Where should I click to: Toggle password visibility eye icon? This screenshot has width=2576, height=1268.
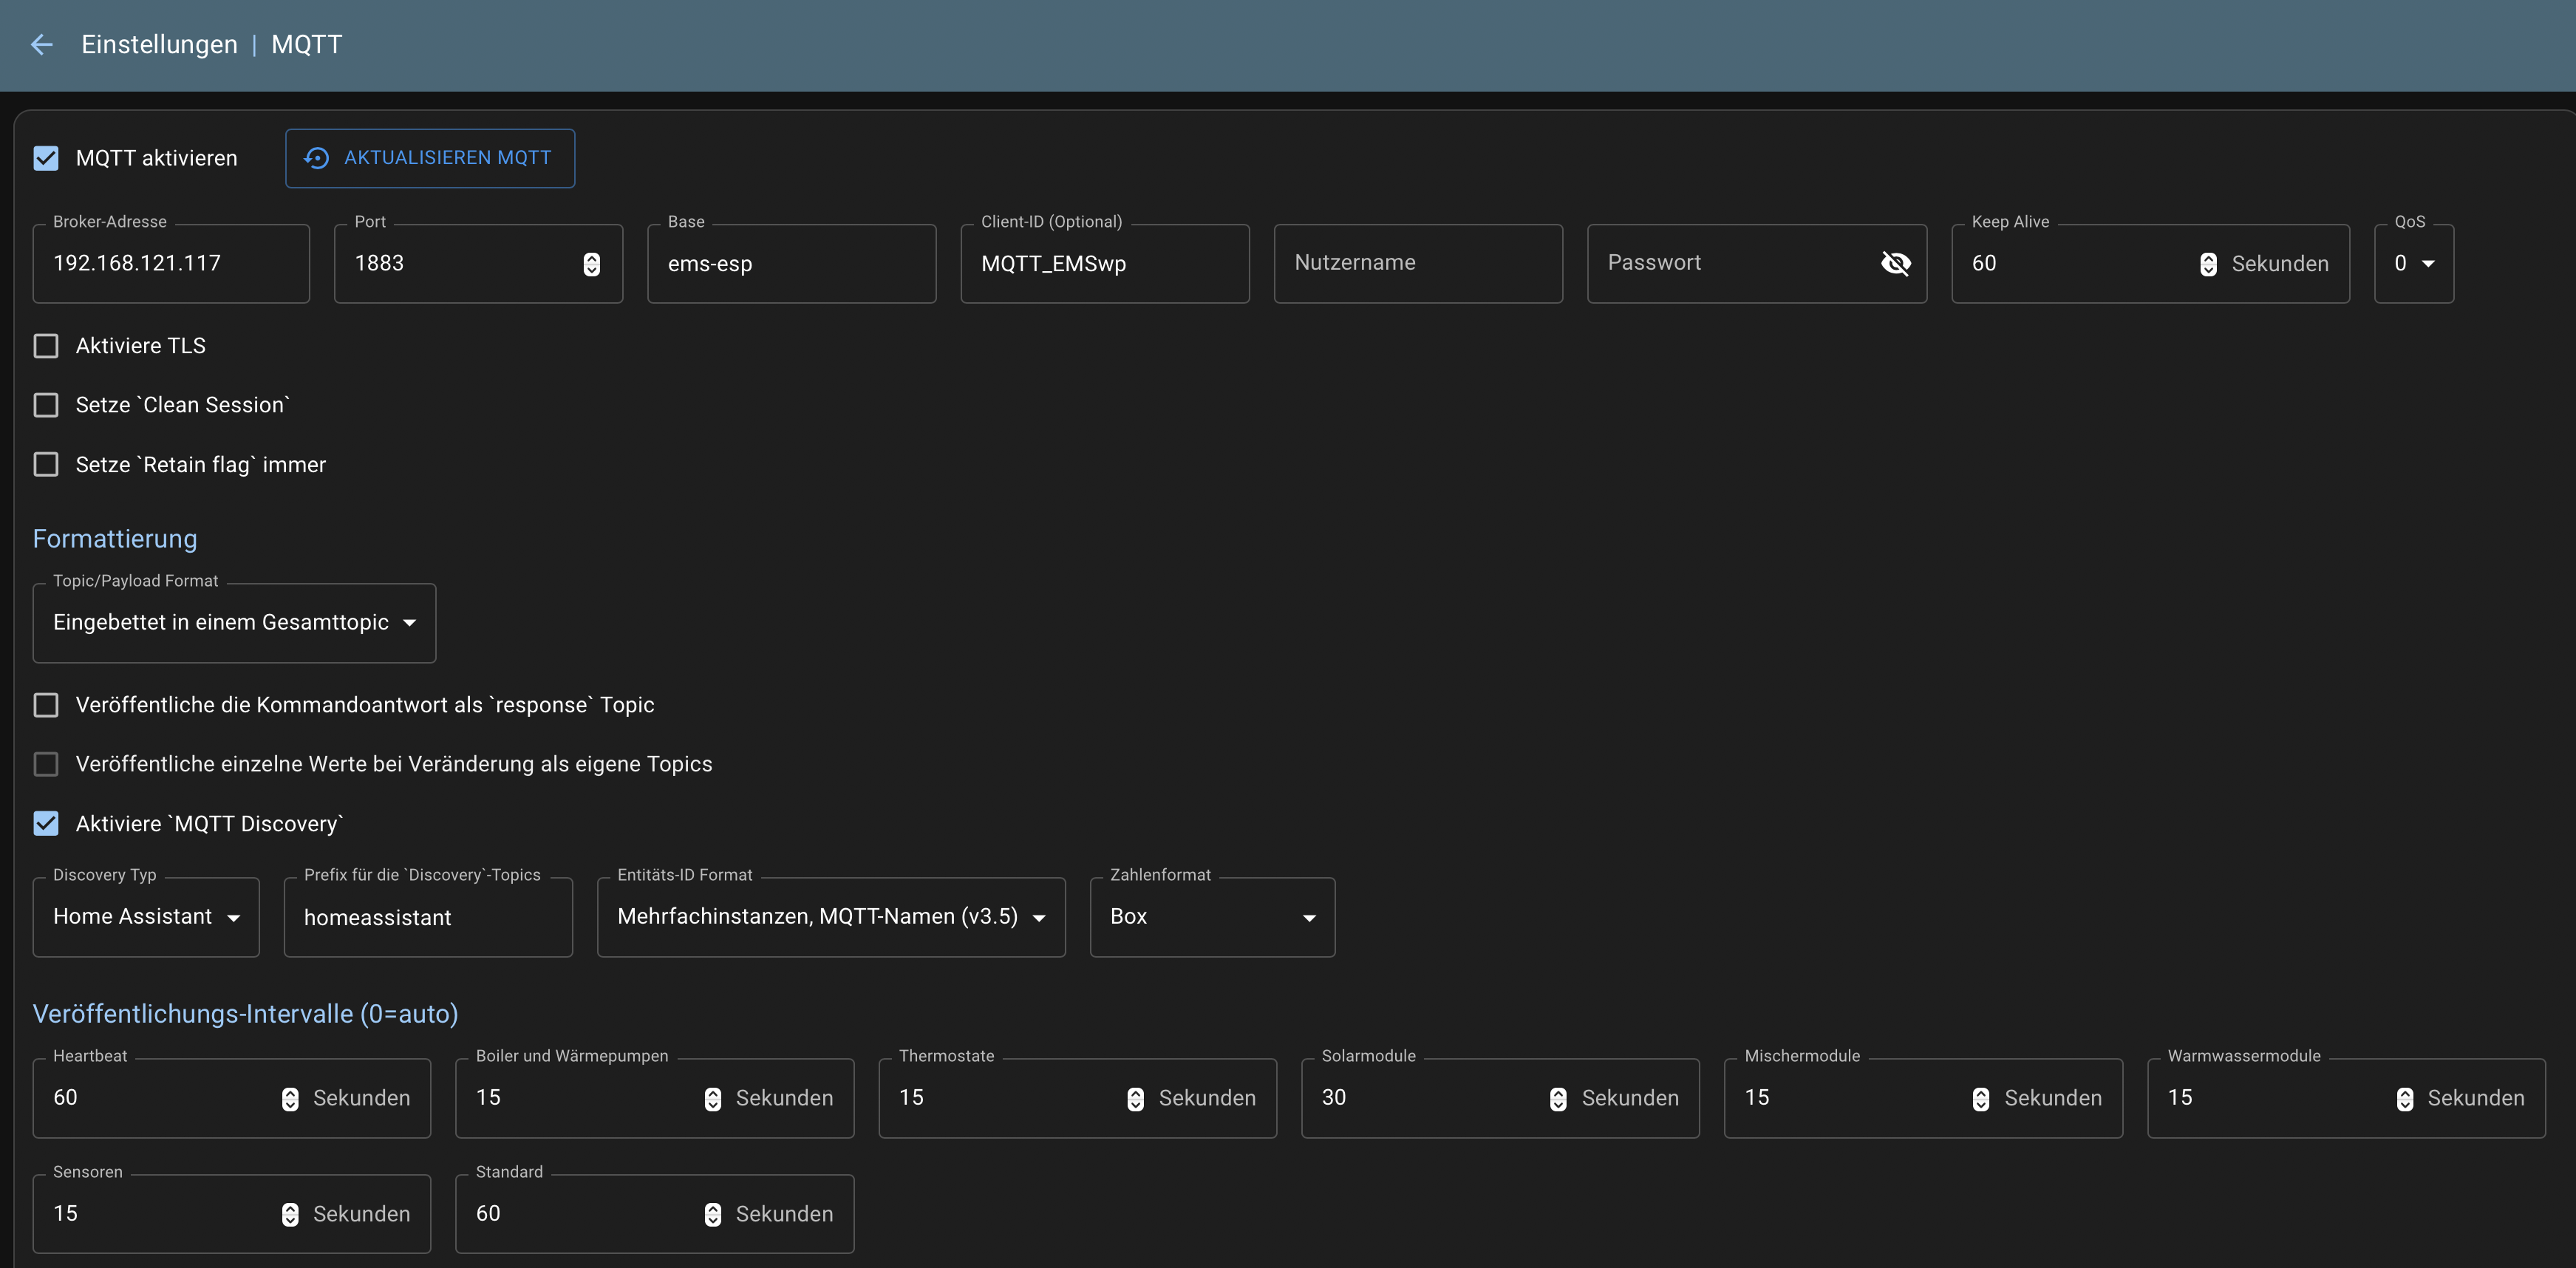[x=1895, y=263]
